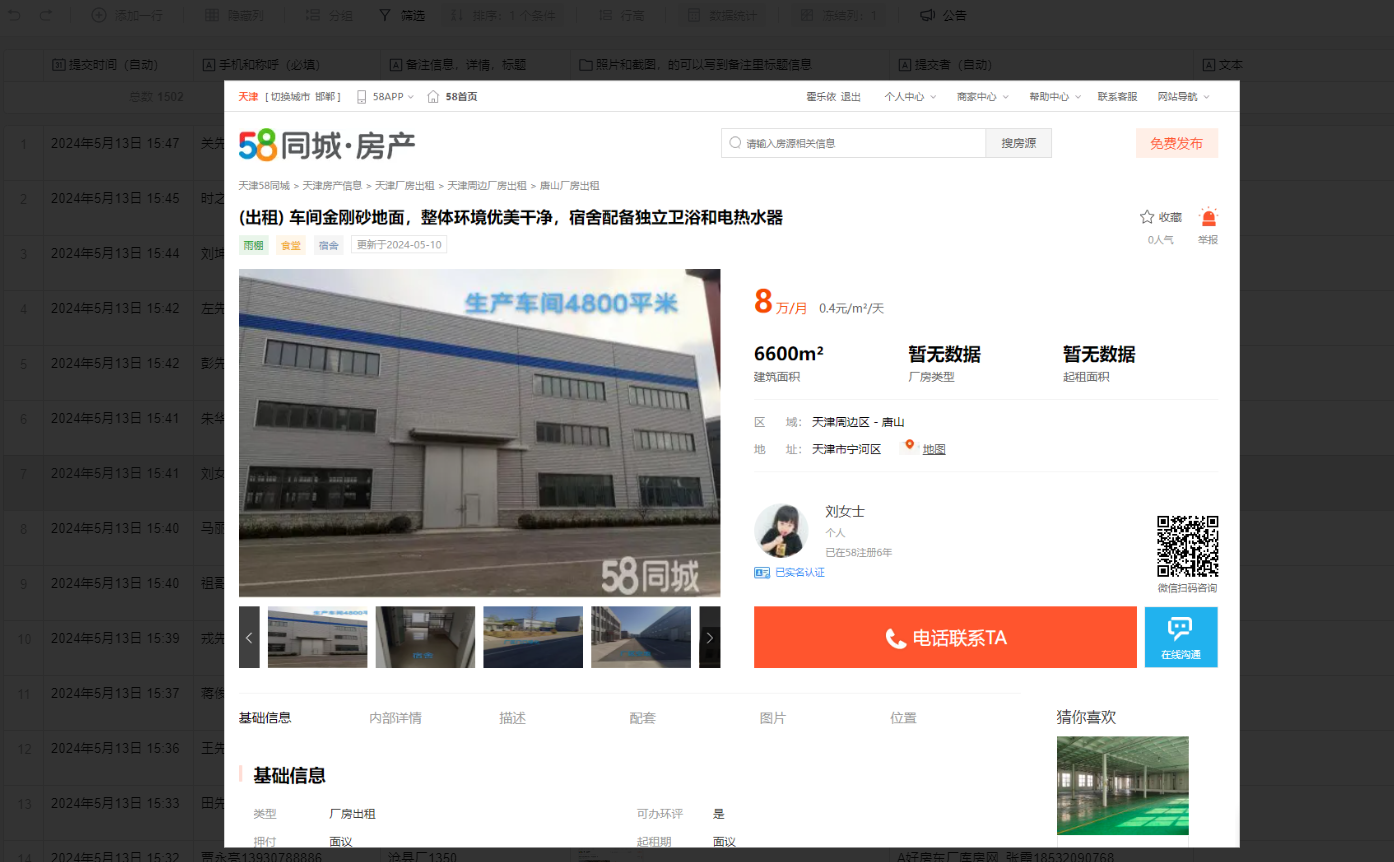Click the 58同城 房产 logo
1394x862 pixels.
[326, 146]
